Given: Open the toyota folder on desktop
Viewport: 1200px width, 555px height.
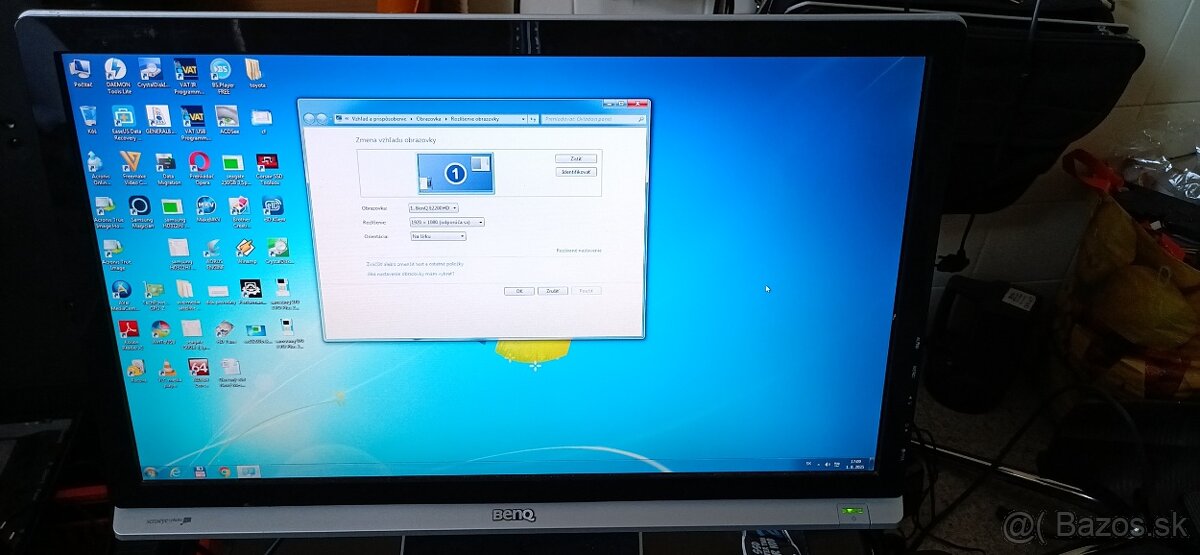Looking at the screenshot, I should tap(255, 74).
